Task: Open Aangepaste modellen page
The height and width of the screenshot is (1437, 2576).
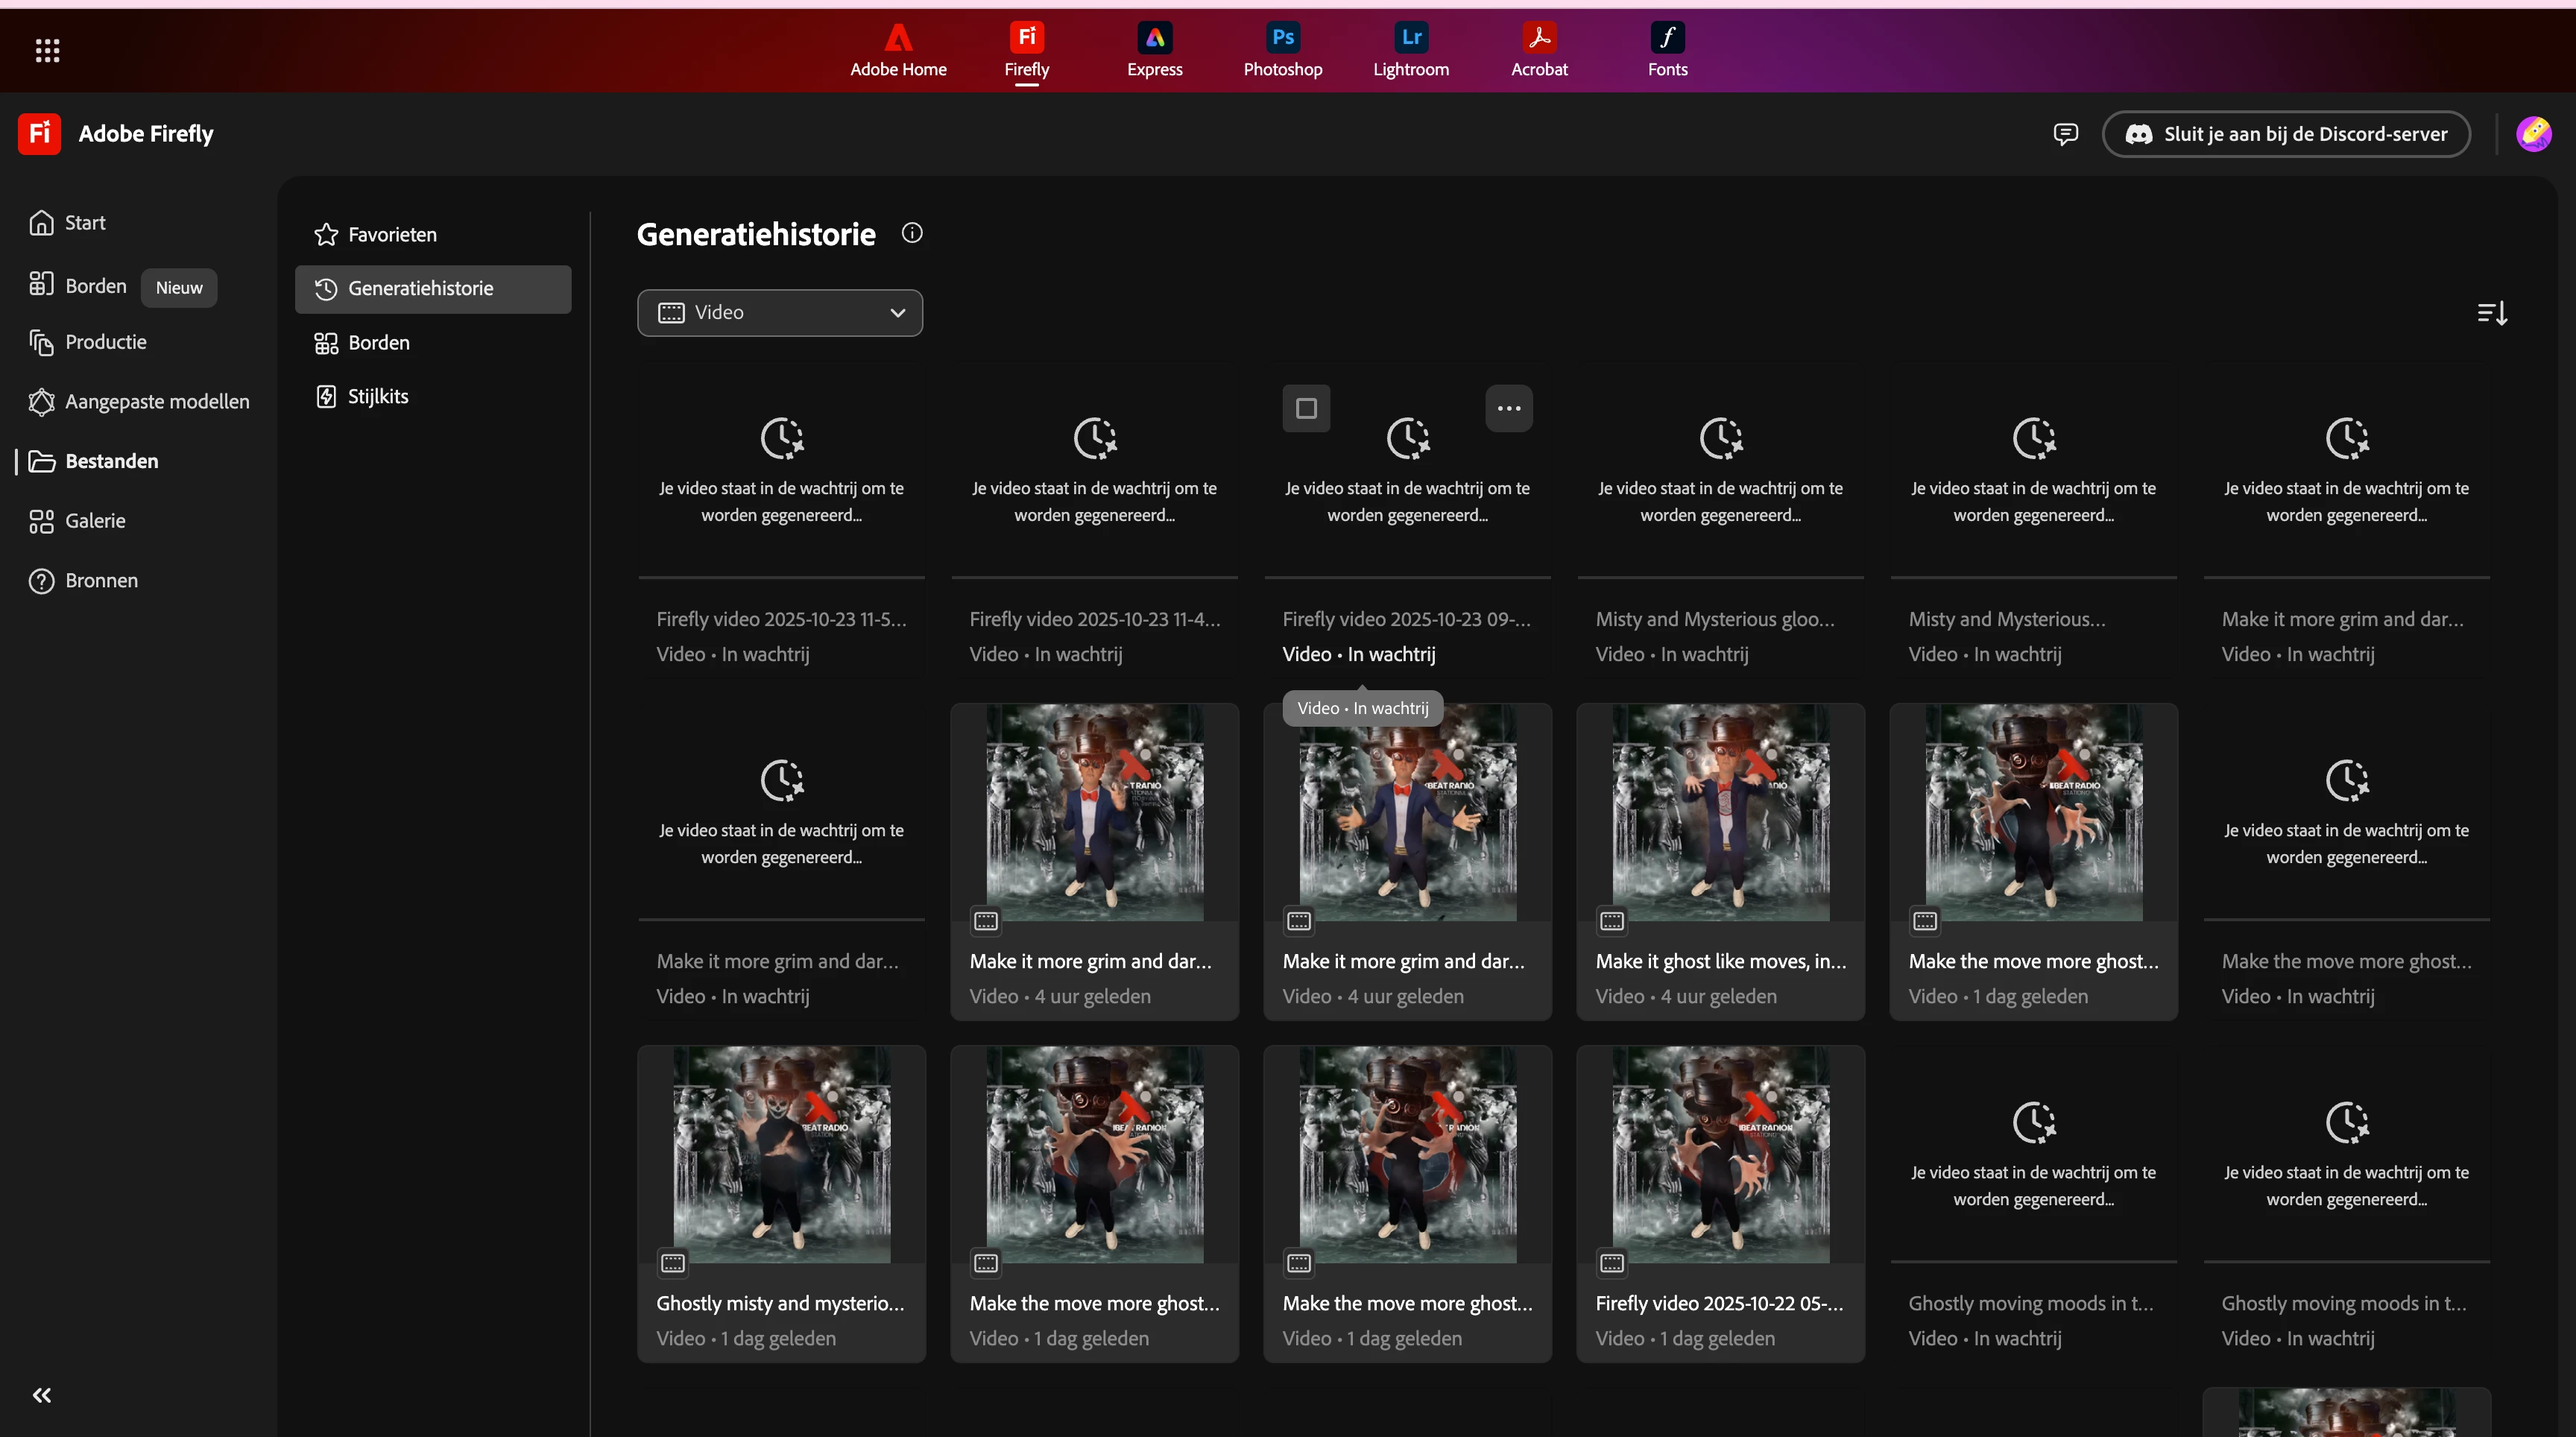Action: click(x=156, y=402)
